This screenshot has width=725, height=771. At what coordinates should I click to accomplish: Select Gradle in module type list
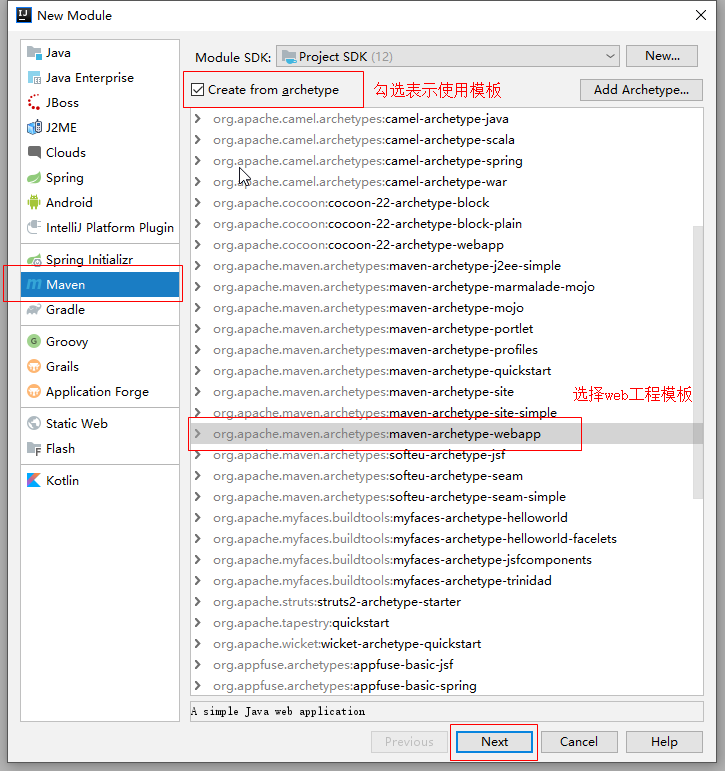(x=100, y=309)
